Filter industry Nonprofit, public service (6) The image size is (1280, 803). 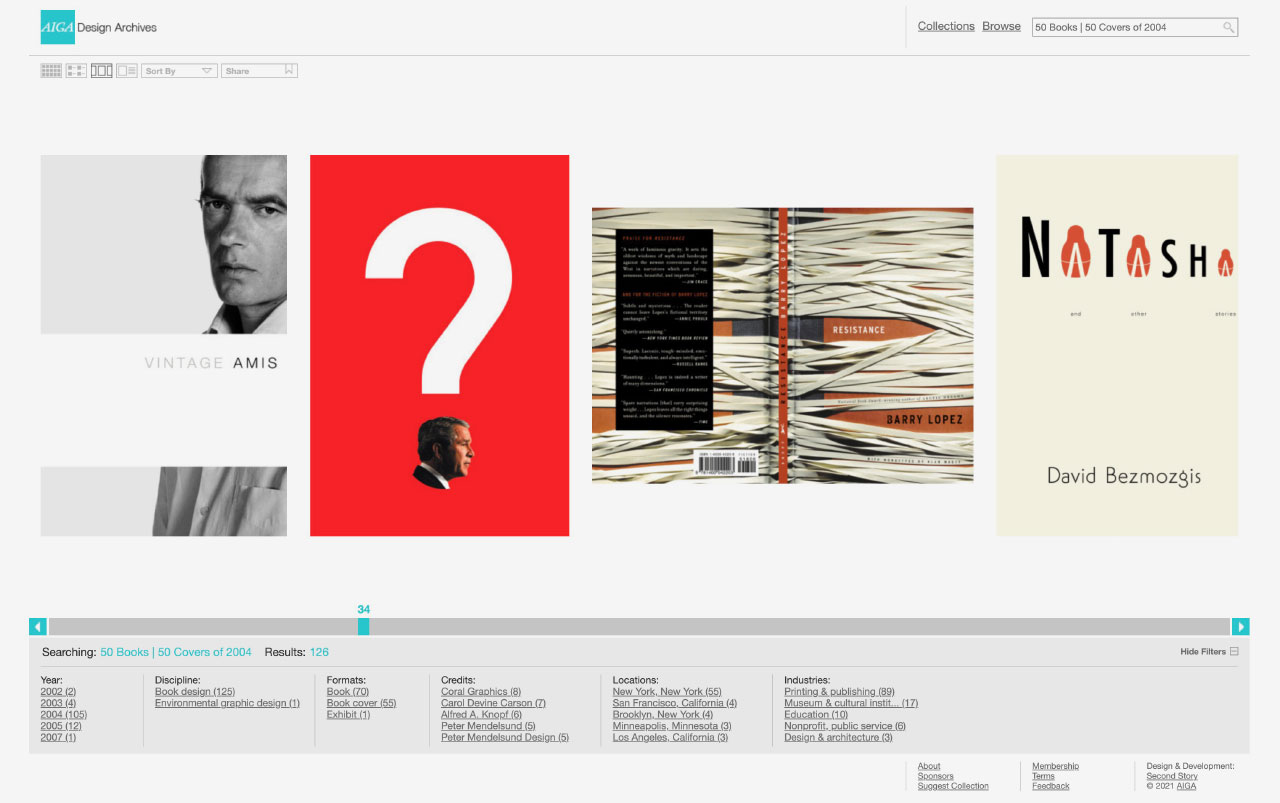point(845,726)
